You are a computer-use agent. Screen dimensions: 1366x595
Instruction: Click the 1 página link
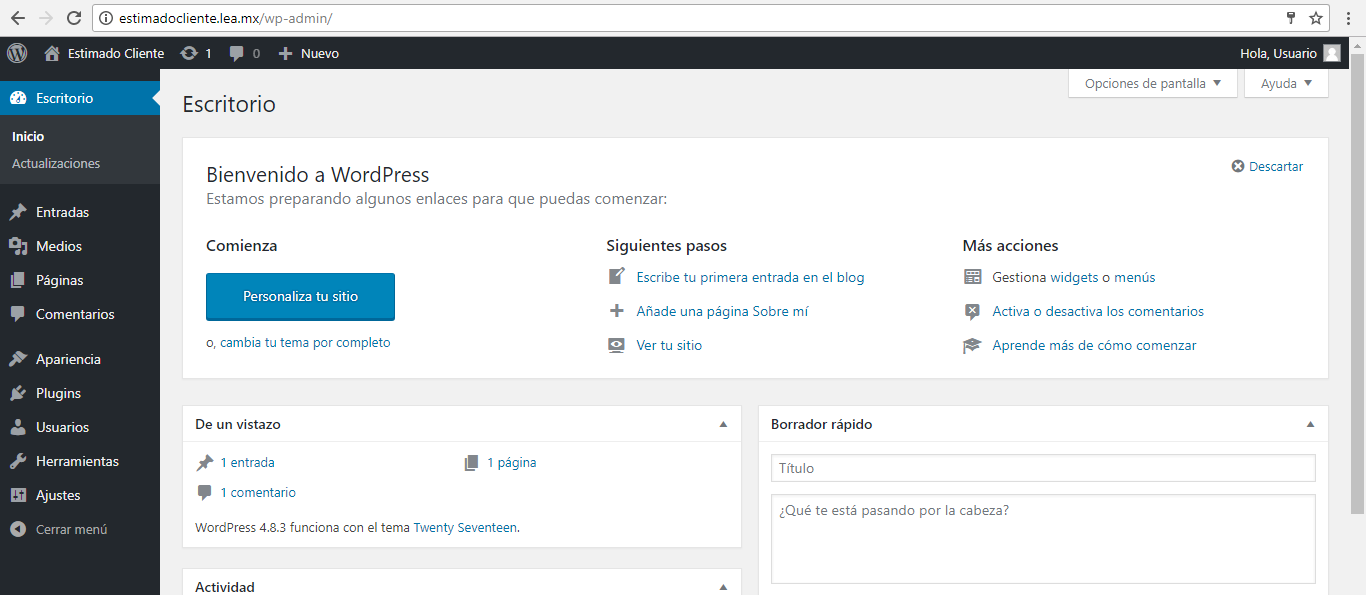[x=511, y=462]
